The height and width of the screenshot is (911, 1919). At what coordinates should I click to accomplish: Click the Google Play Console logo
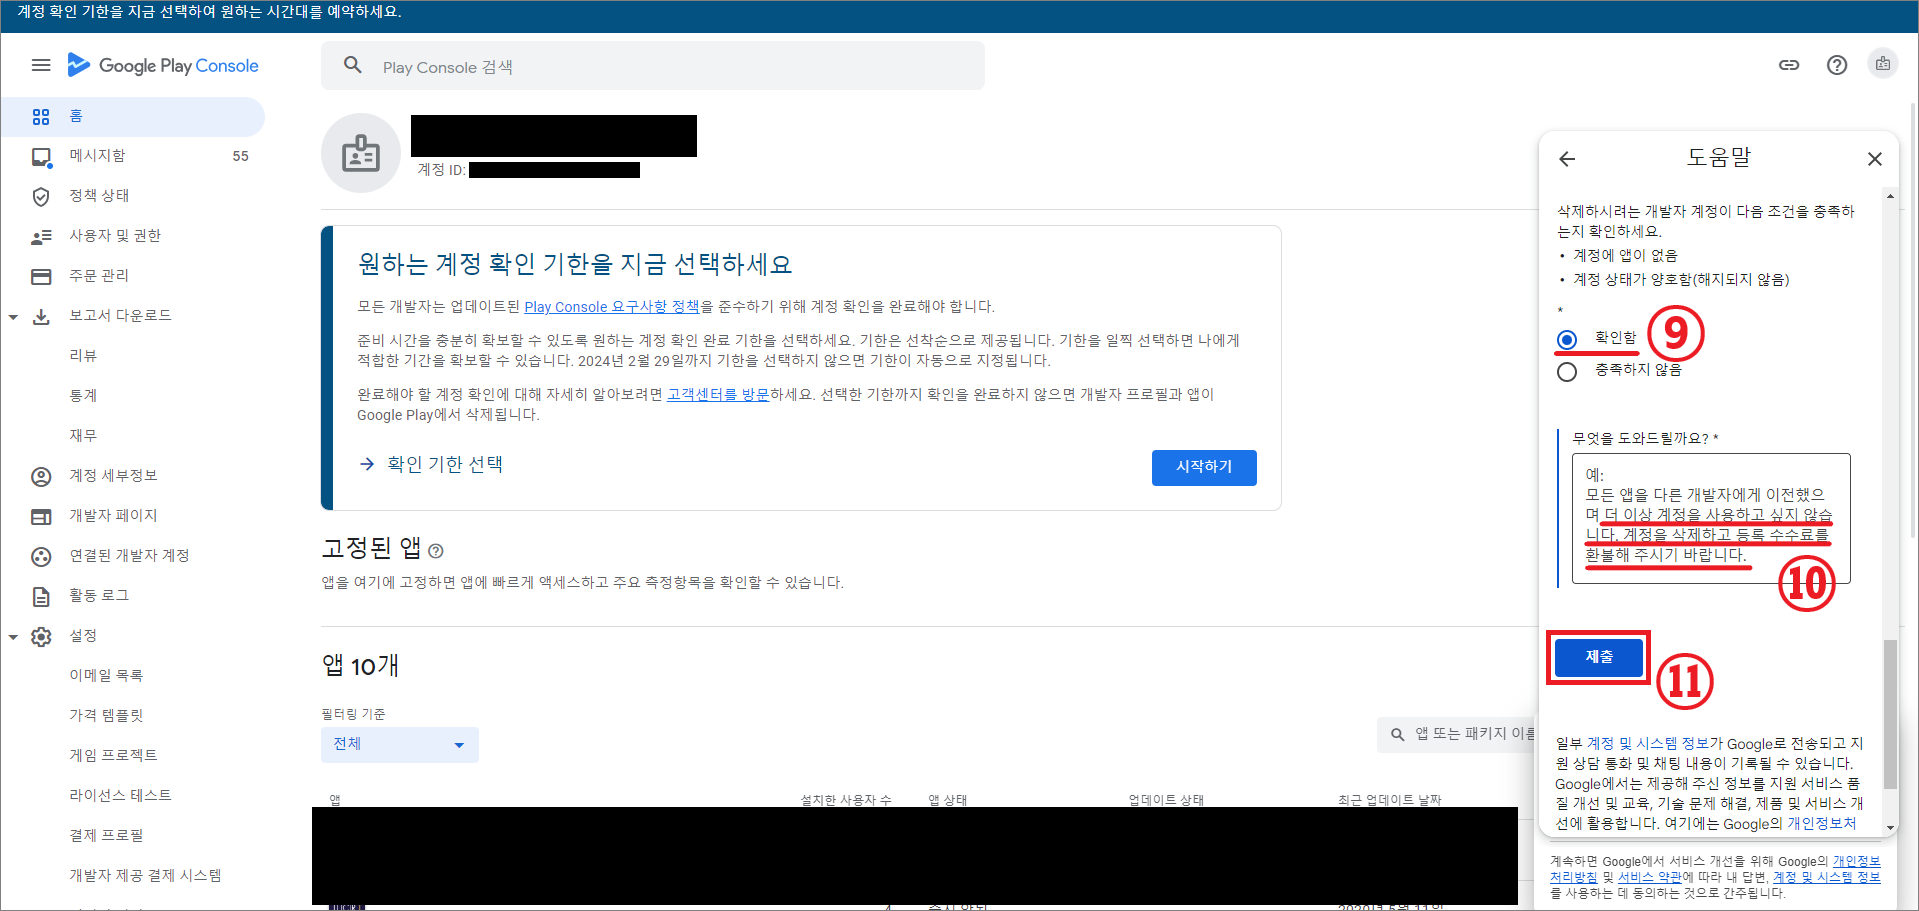click(x=163, y=65)
